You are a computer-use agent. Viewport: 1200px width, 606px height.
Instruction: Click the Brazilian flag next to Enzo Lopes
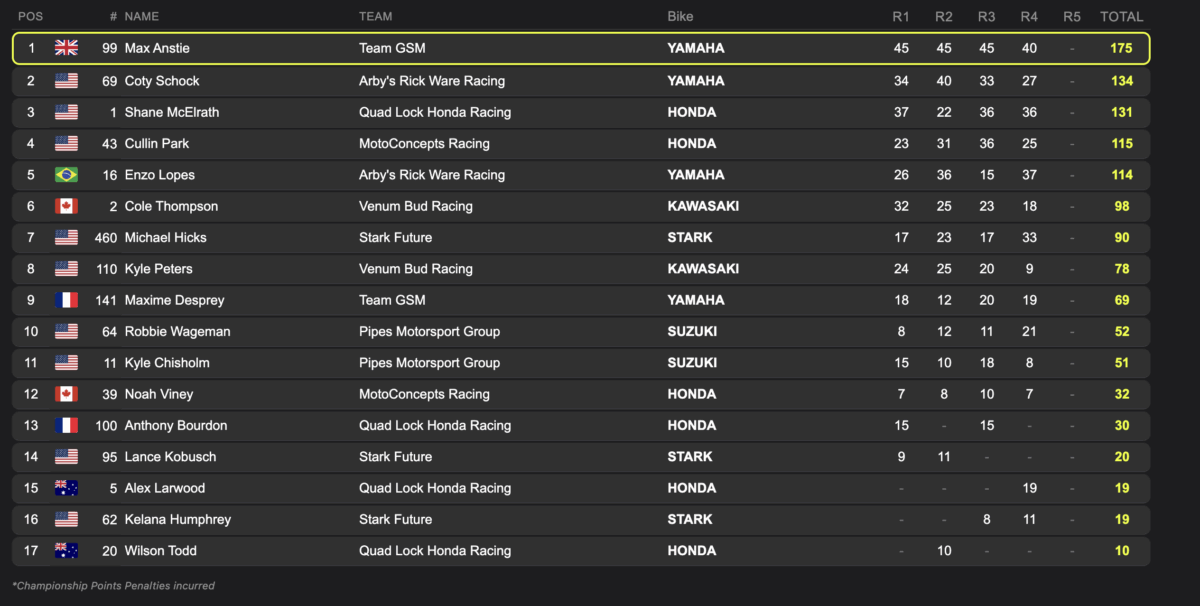coord(66,175)
